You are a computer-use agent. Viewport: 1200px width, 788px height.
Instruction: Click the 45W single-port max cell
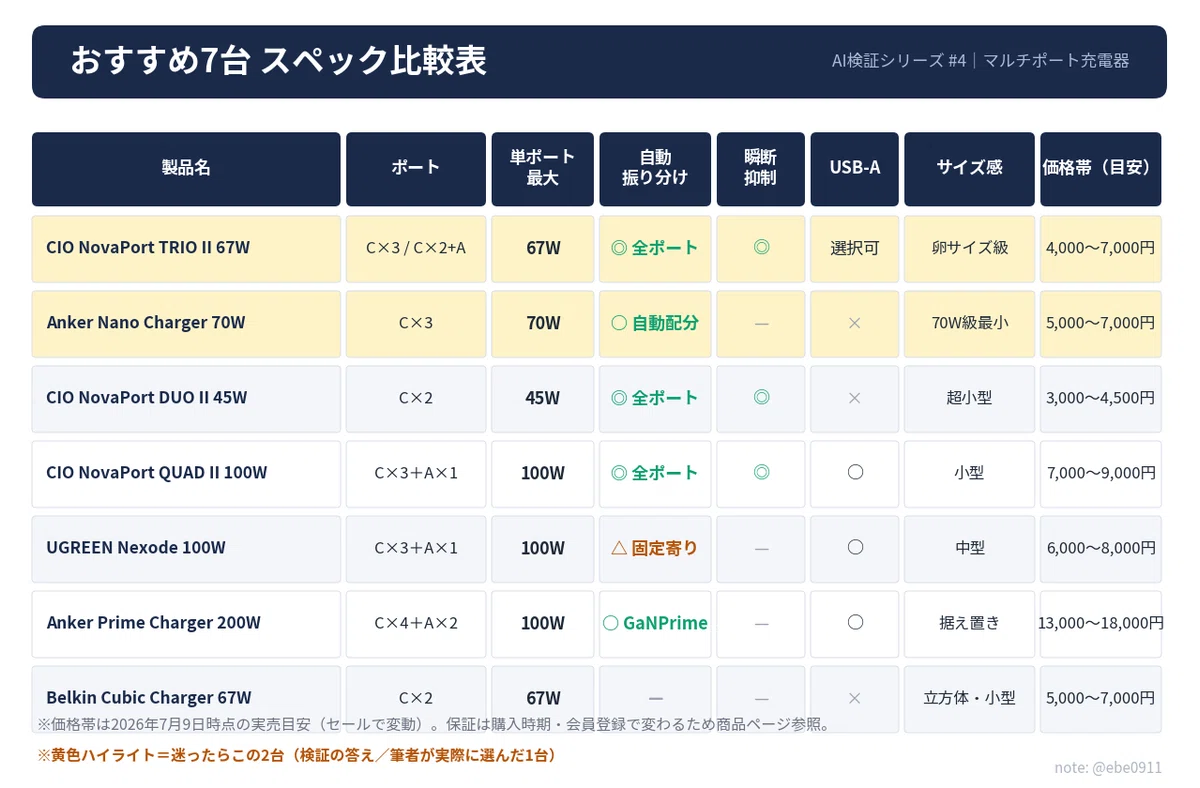click(x=543, y=398)
